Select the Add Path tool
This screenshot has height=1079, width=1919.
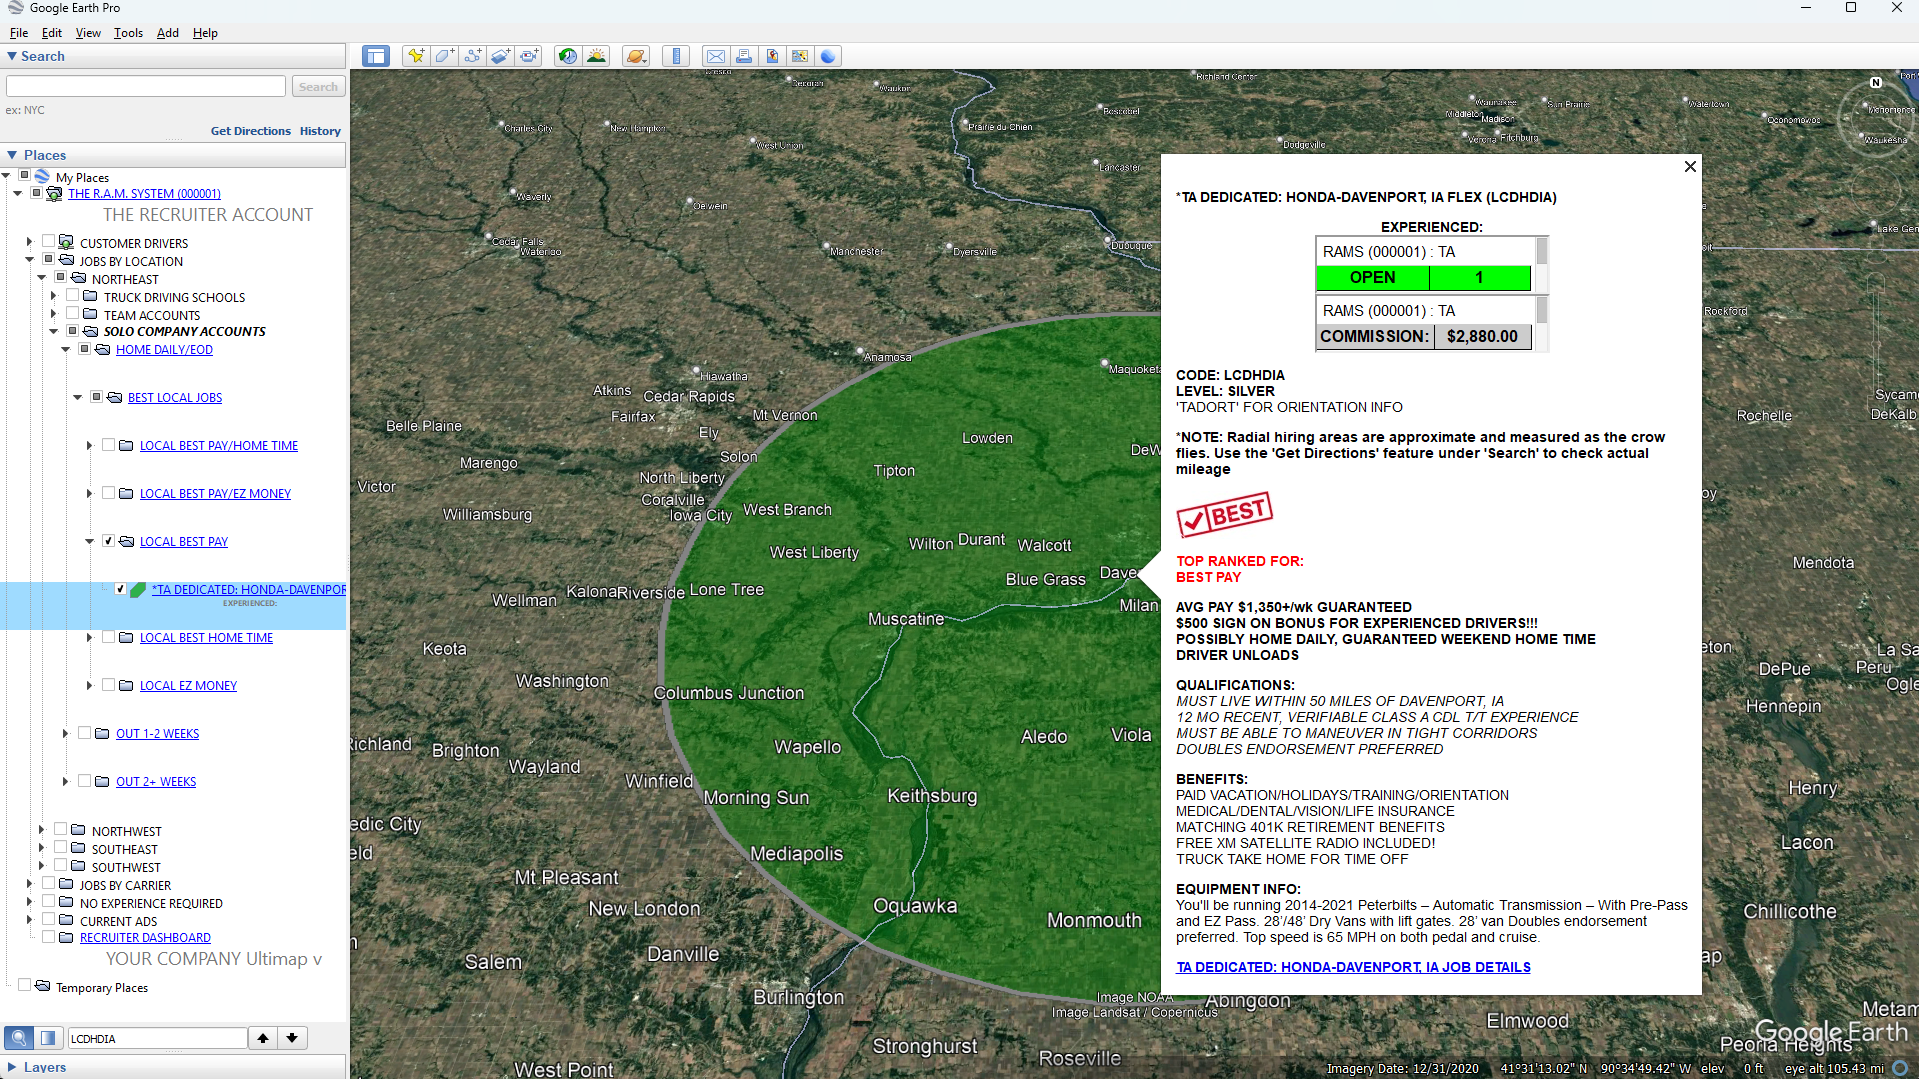click(x=472, y=56)
